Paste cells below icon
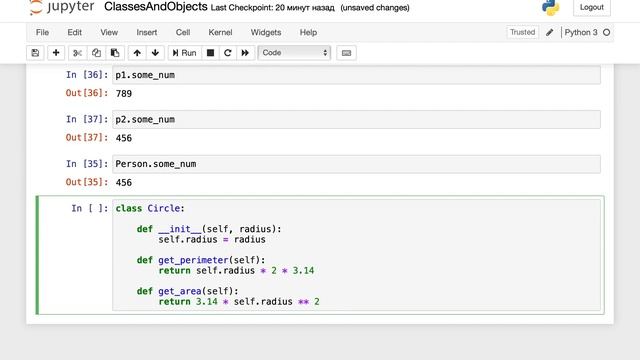Screen dimensions: 640x360 coord(115,53)
